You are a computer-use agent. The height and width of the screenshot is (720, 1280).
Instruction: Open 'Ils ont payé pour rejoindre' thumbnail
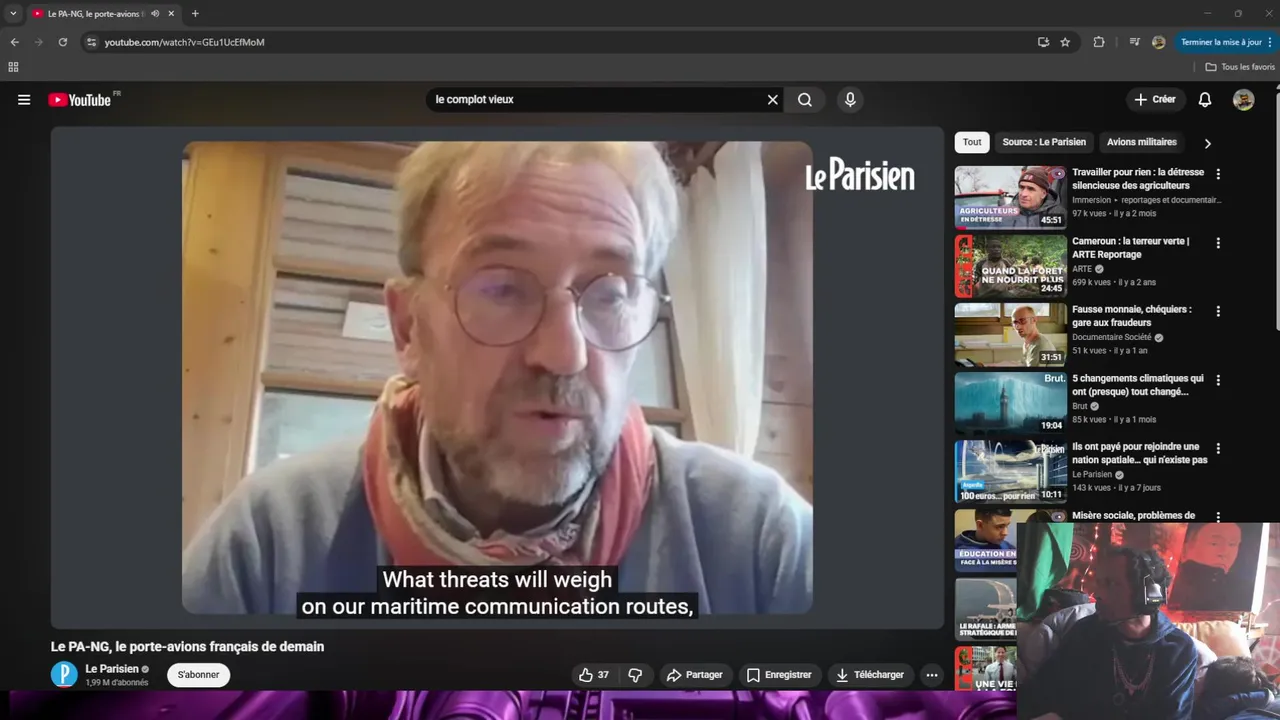click(1010, 471)
